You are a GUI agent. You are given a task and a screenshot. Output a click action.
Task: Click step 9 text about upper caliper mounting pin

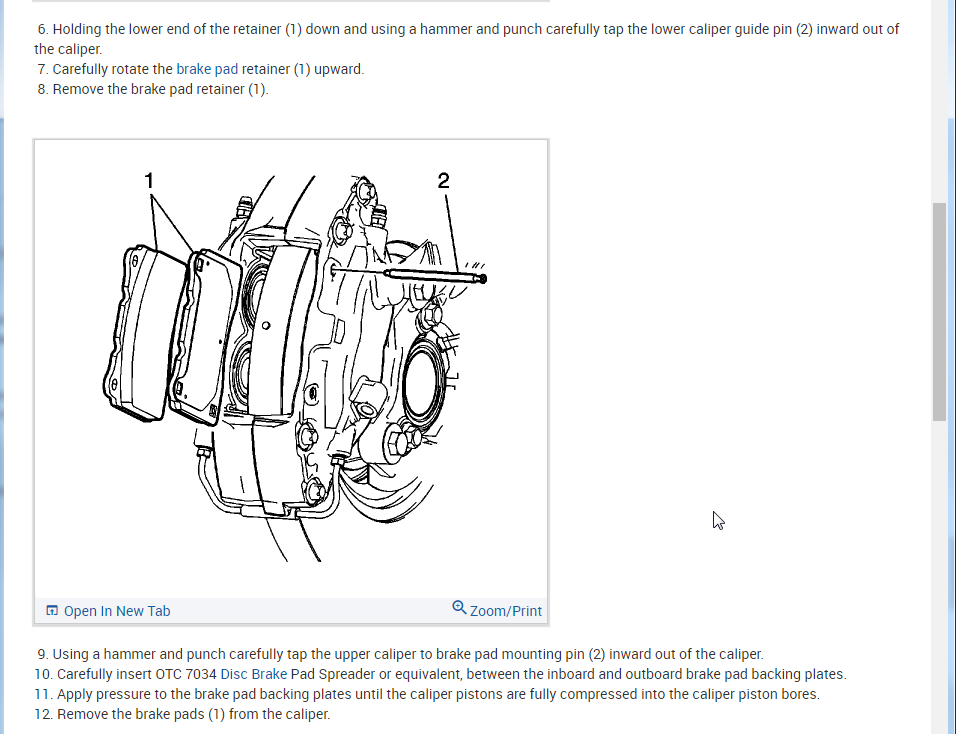click(400, 654)
